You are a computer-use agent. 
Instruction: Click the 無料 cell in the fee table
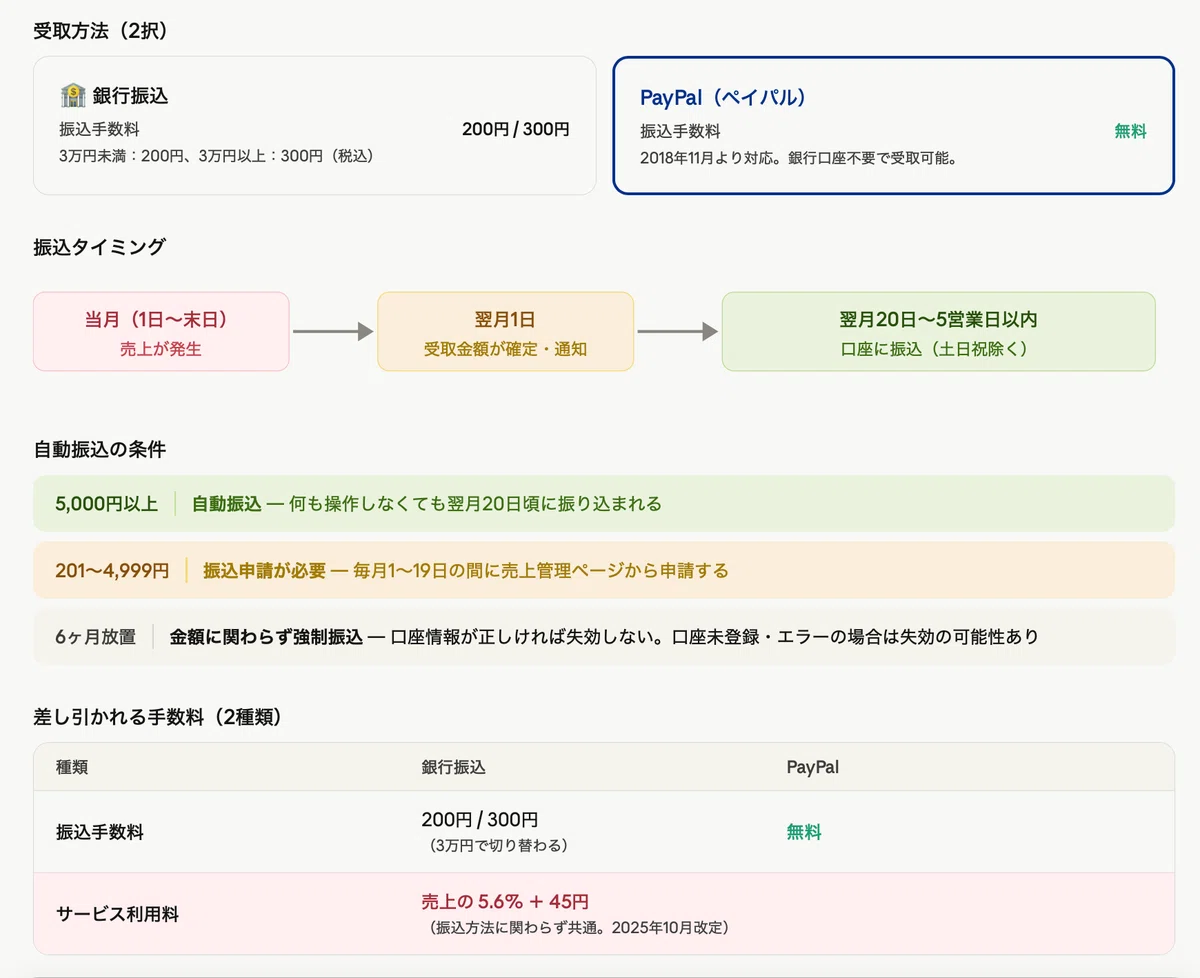click(804, 832)
